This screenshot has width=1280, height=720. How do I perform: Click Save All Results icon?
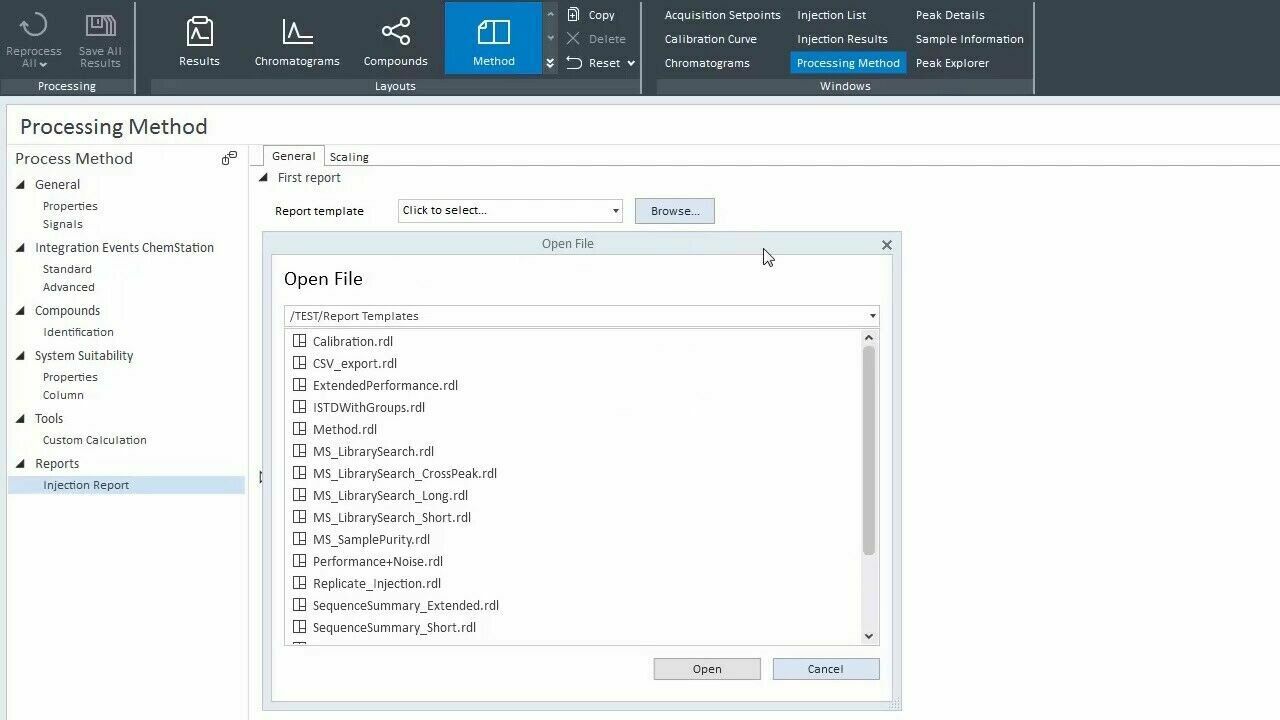pos(100,27)
